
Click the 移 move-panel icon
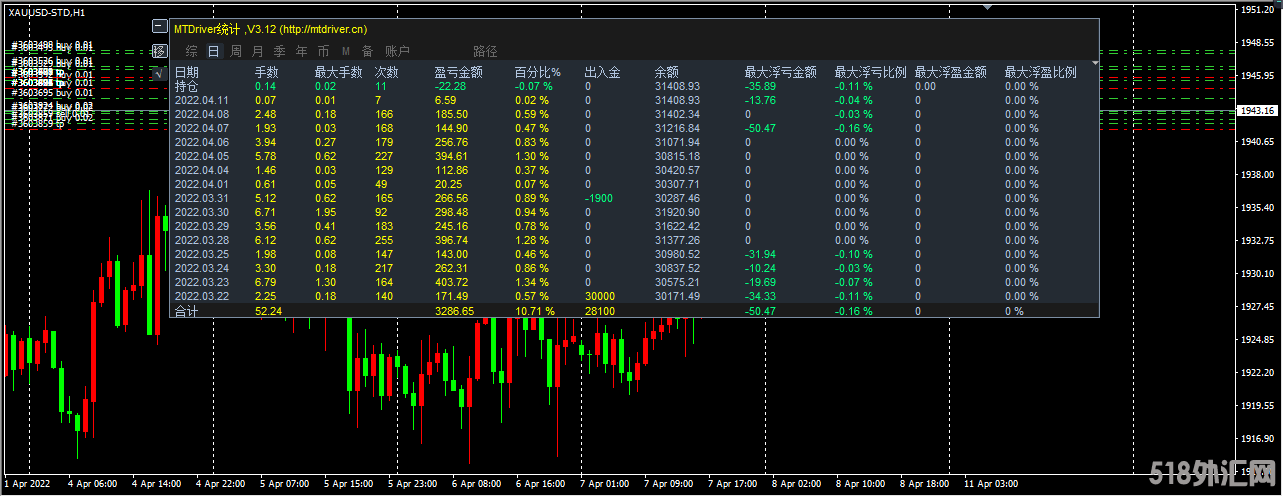tap(159, 51)
